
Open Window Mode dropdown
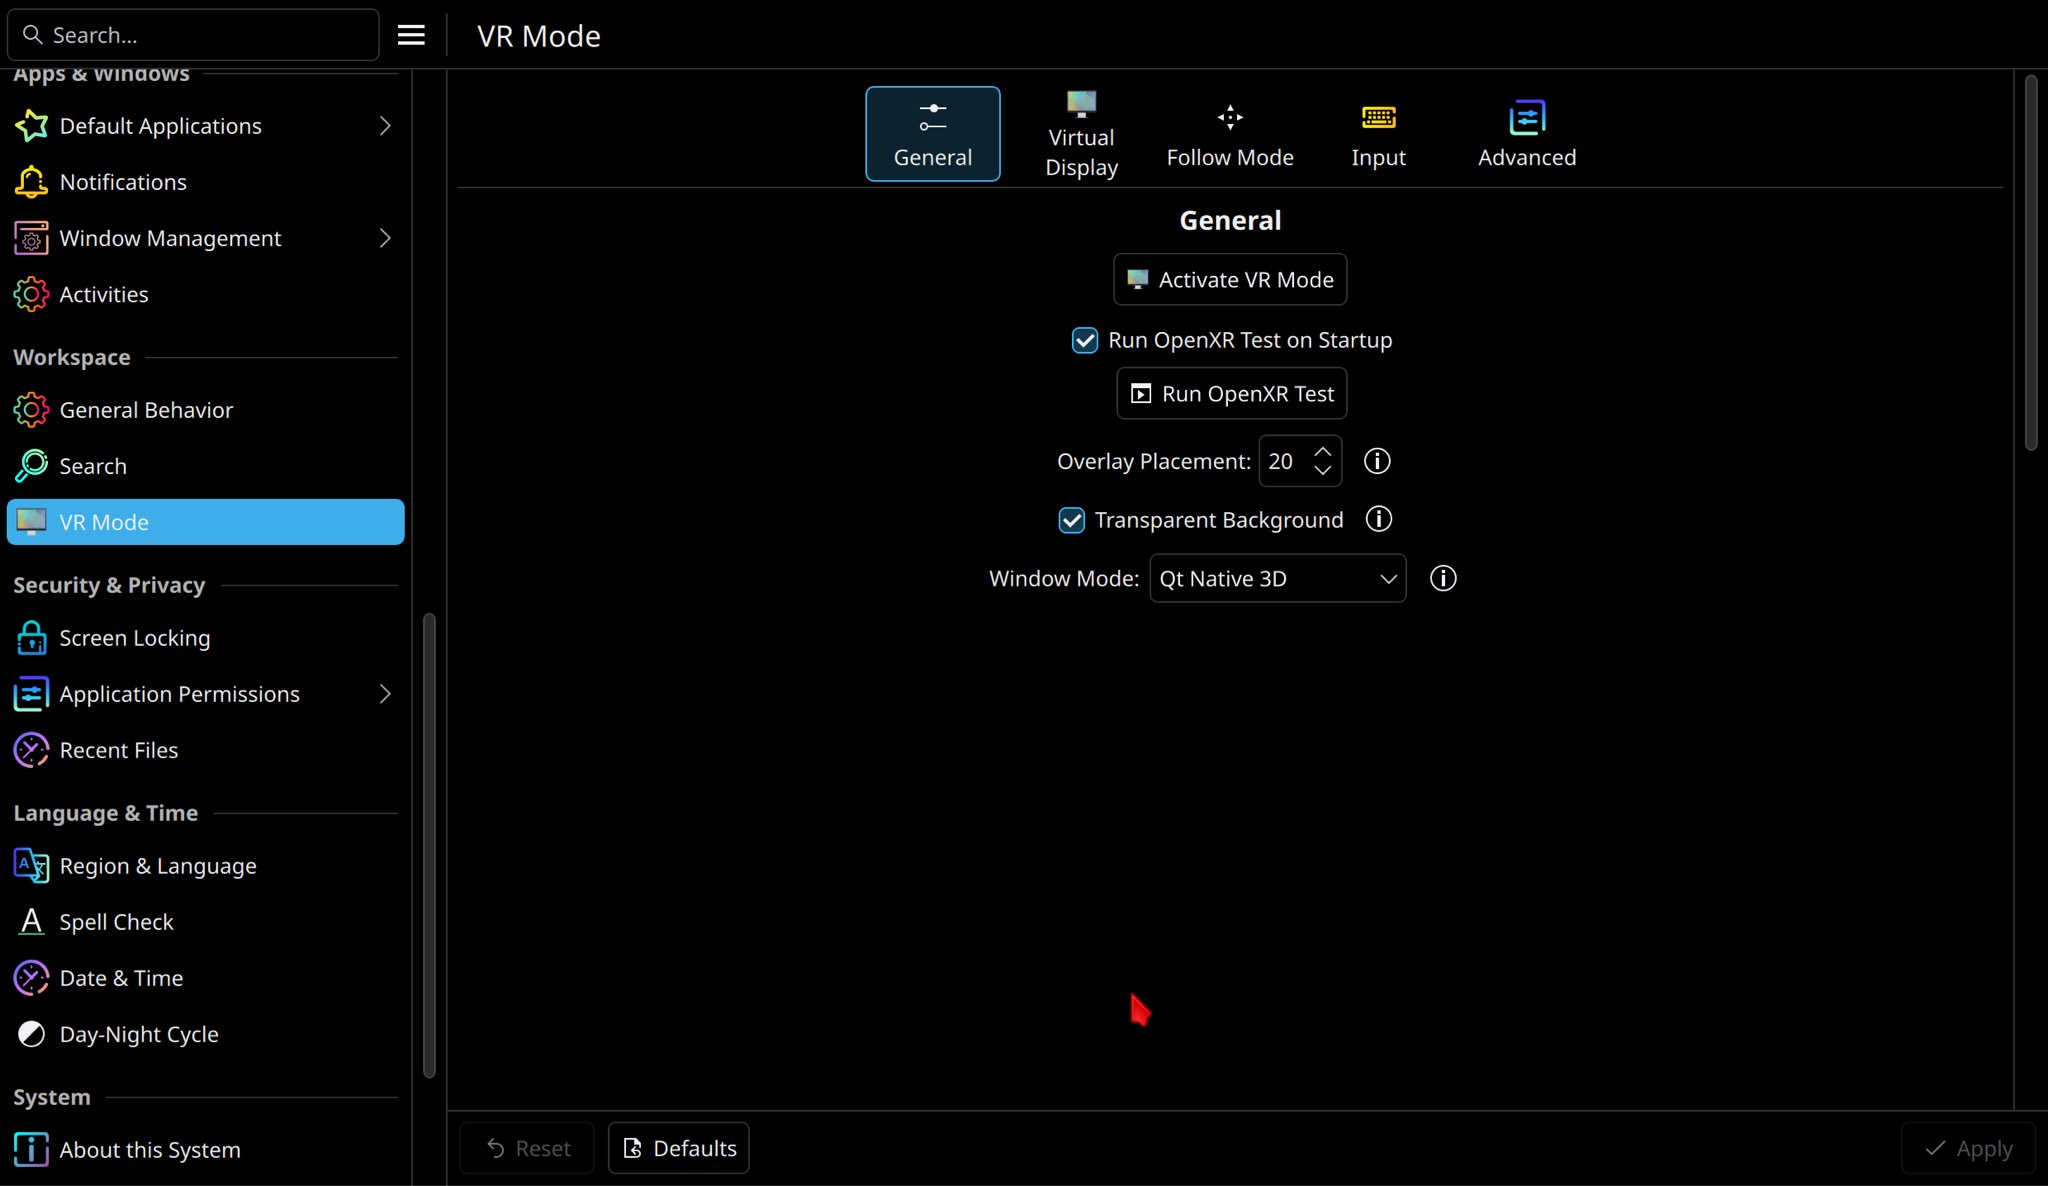coord(1277,579)
